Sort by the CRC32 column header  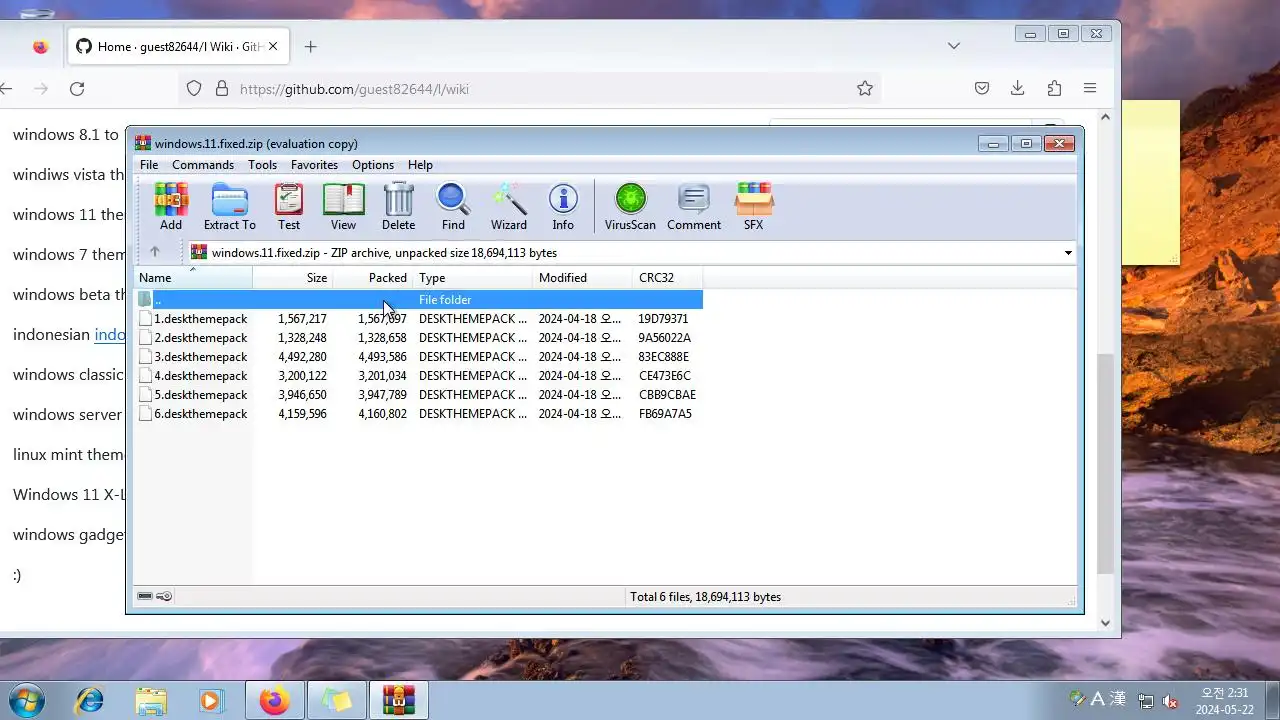(668, 278)
